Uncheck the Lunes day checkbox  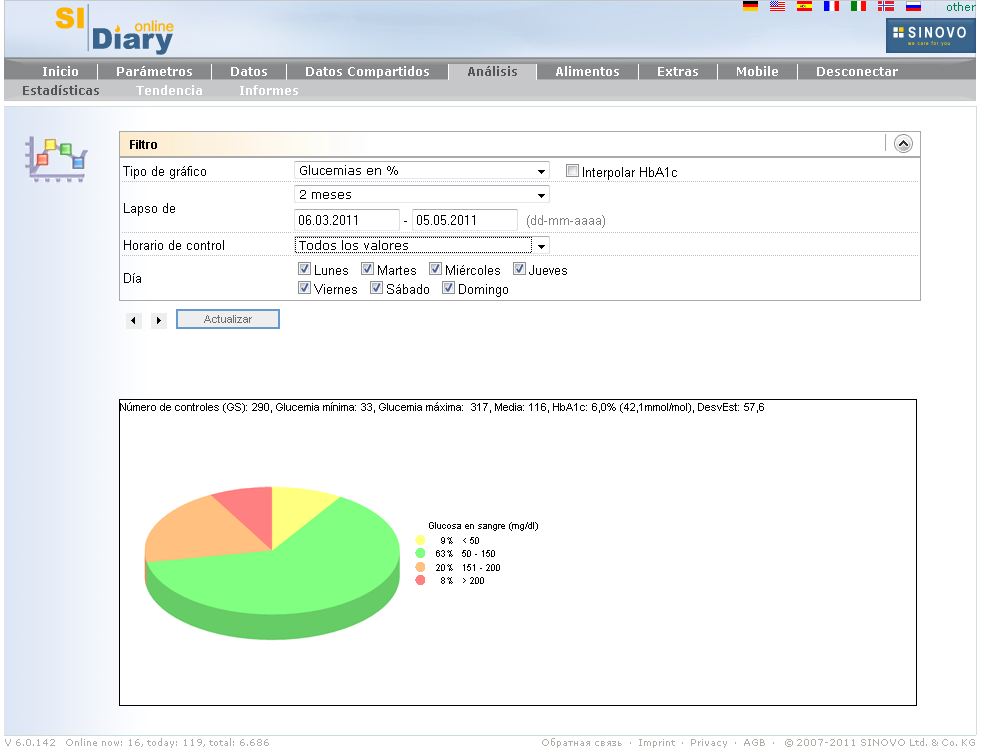[x=305, y=269]
